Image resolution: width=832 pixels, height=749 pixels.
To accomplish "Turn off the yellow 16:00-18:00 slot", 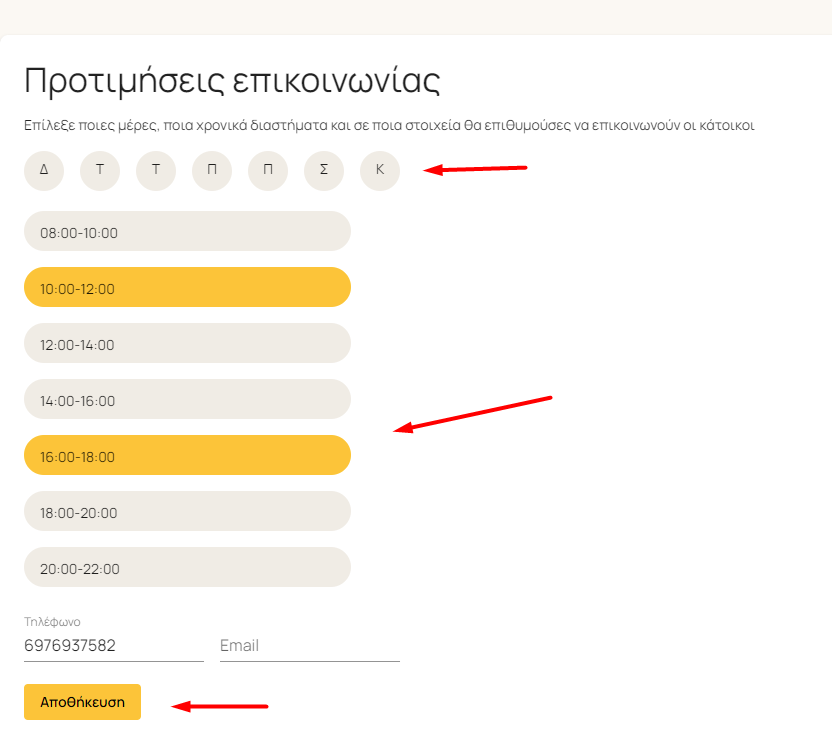I will point(187,455).
